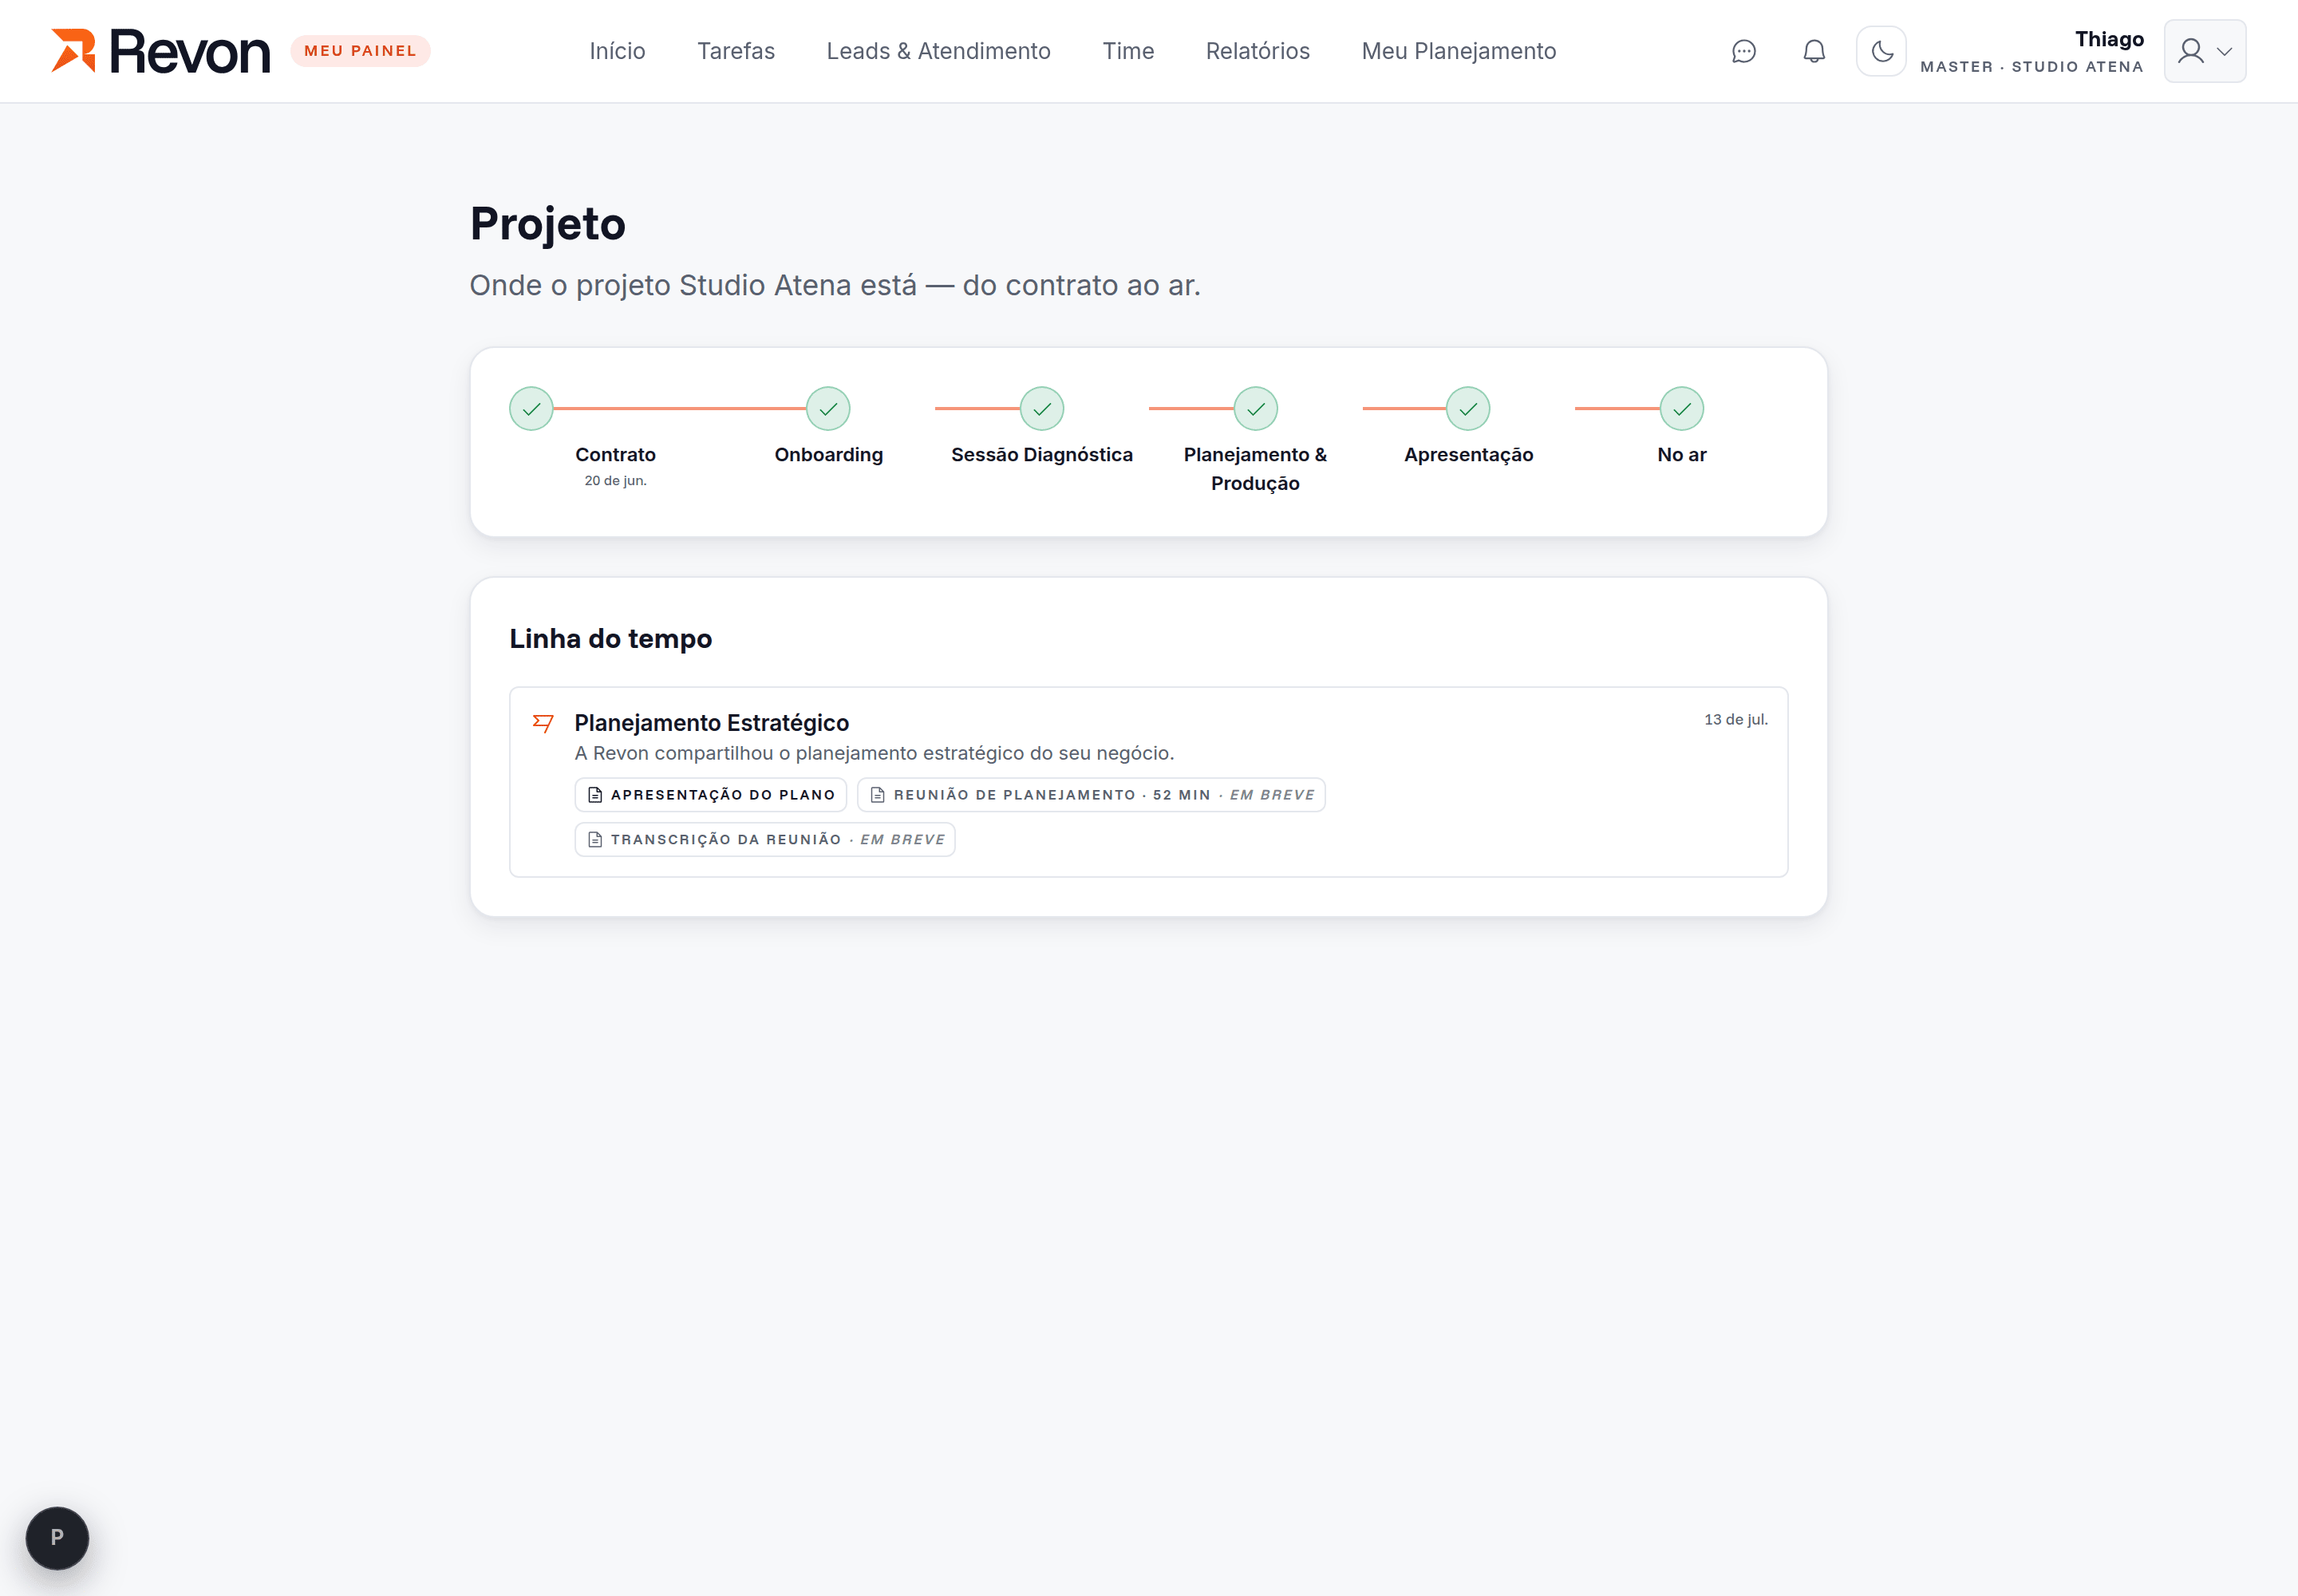This screenshot has width=2298, height=1596.
Task: Click the Apresentação step label
Action: click(x=1468, y=455)
